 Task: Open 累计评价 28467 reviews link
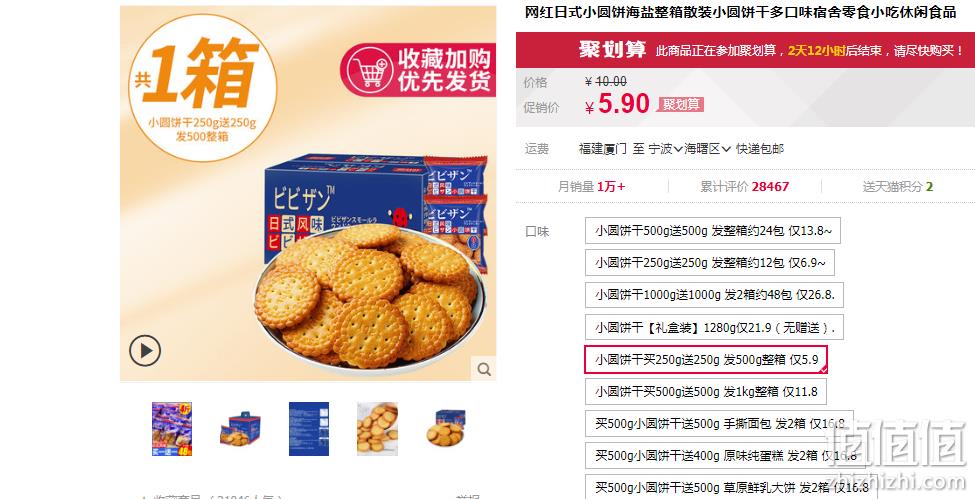tap(745, 186)
